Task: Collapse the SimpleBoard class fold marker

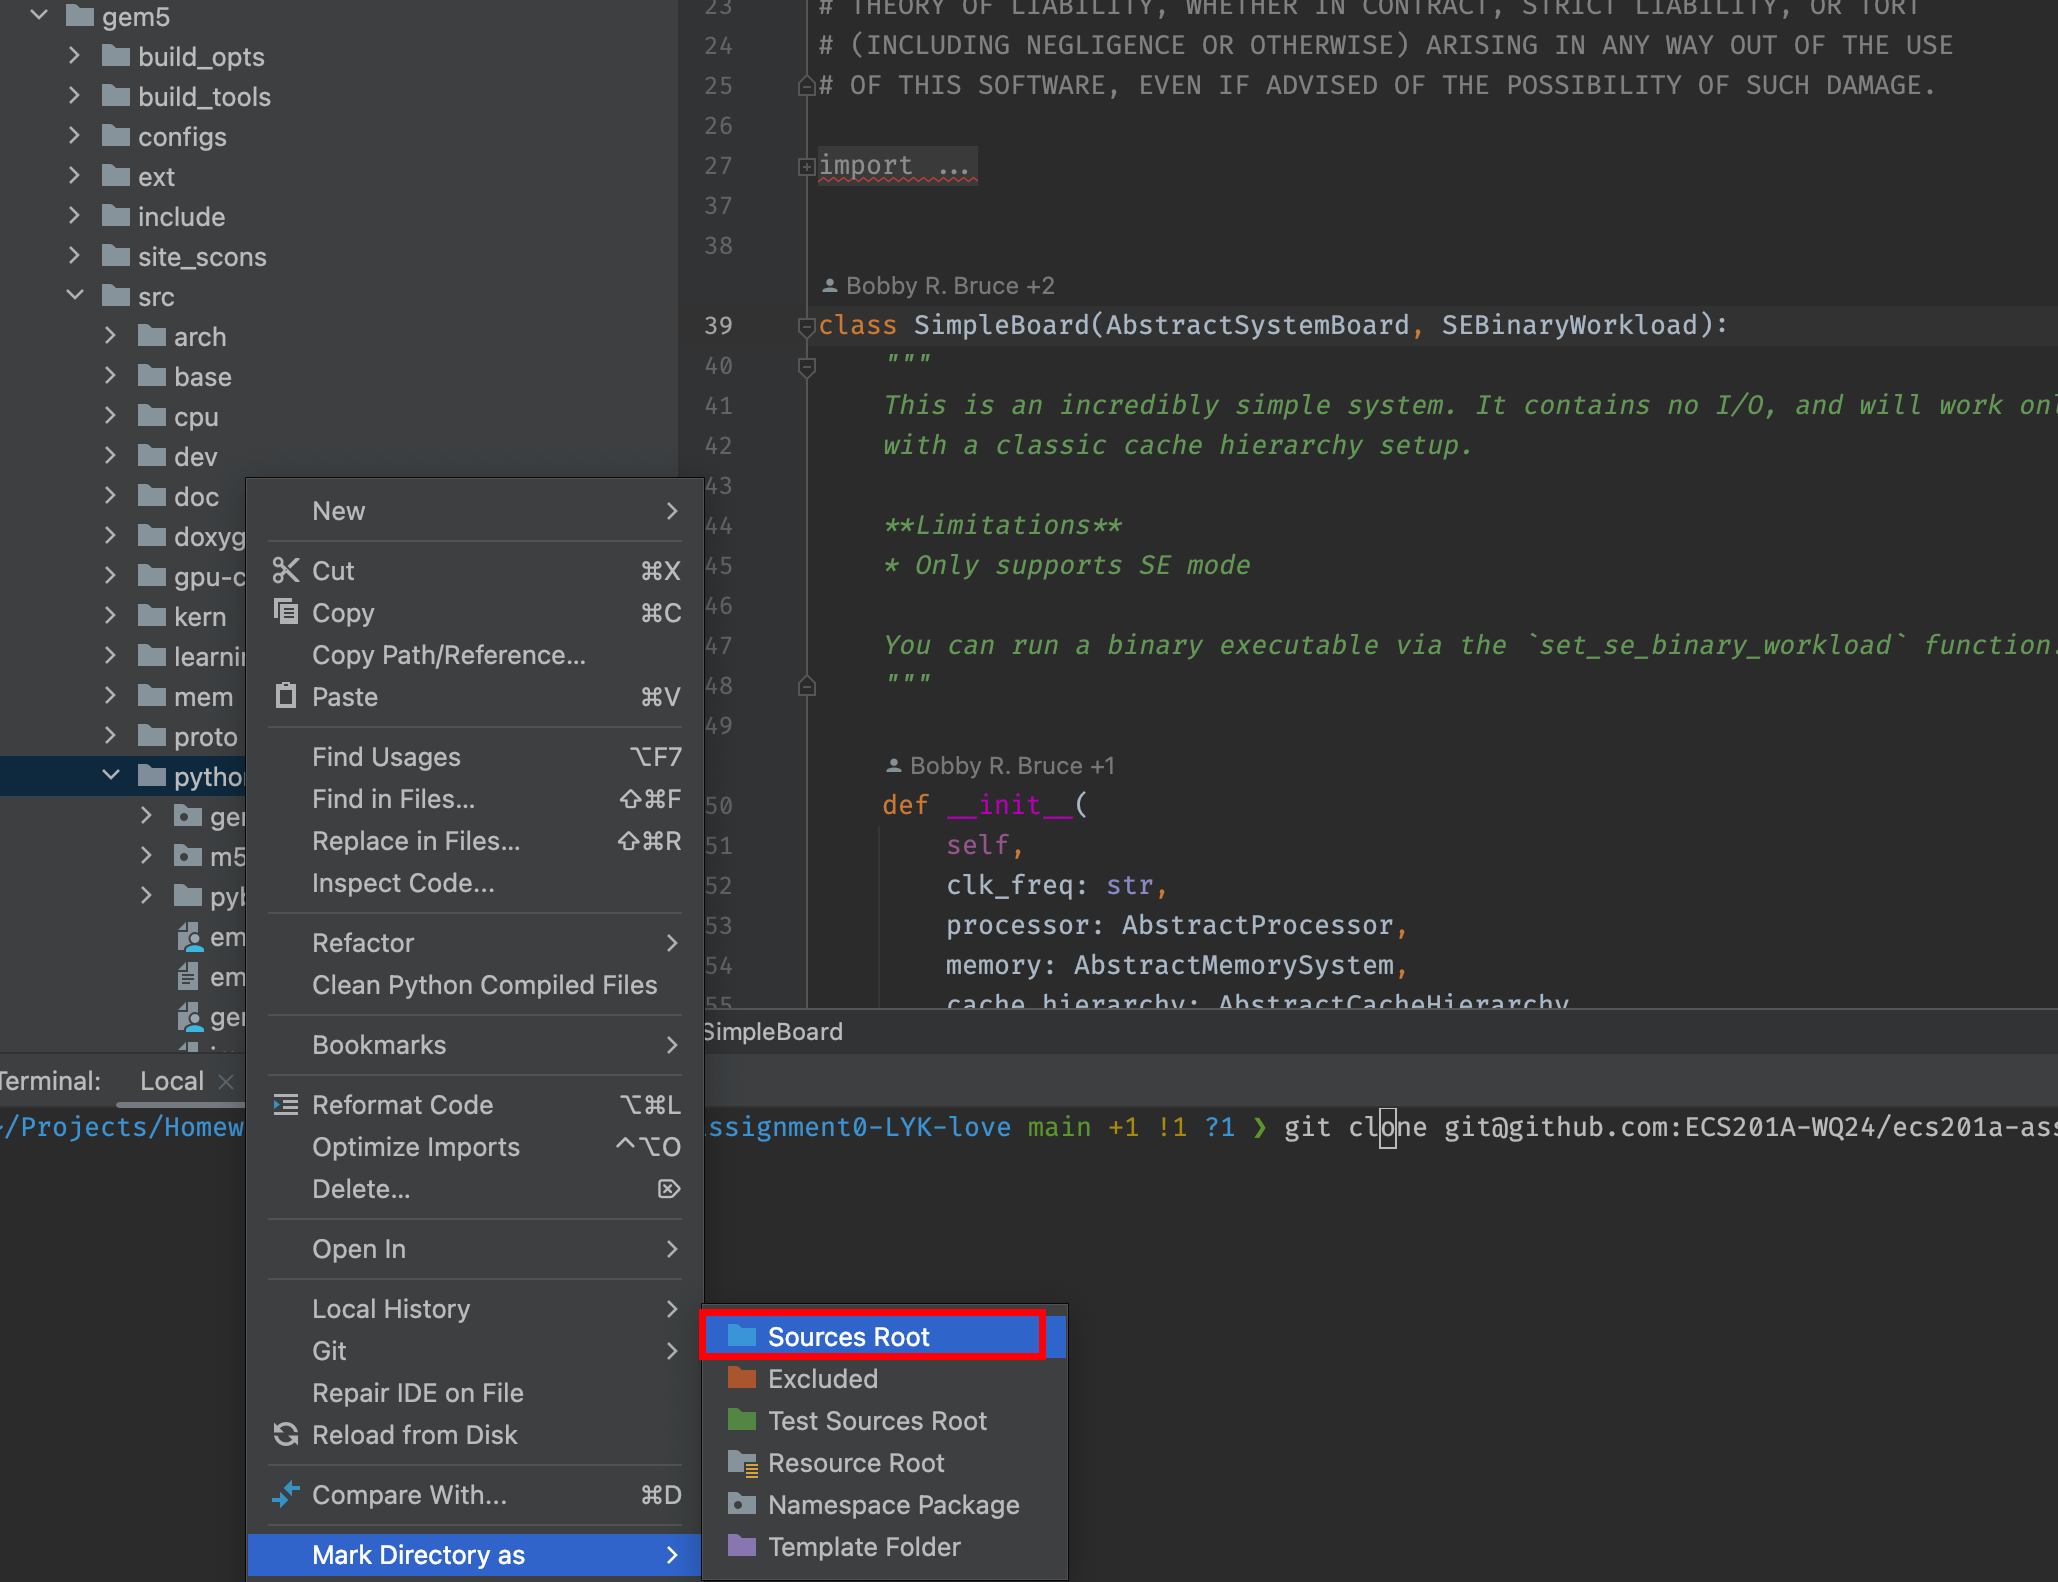Action: point(806,326)
